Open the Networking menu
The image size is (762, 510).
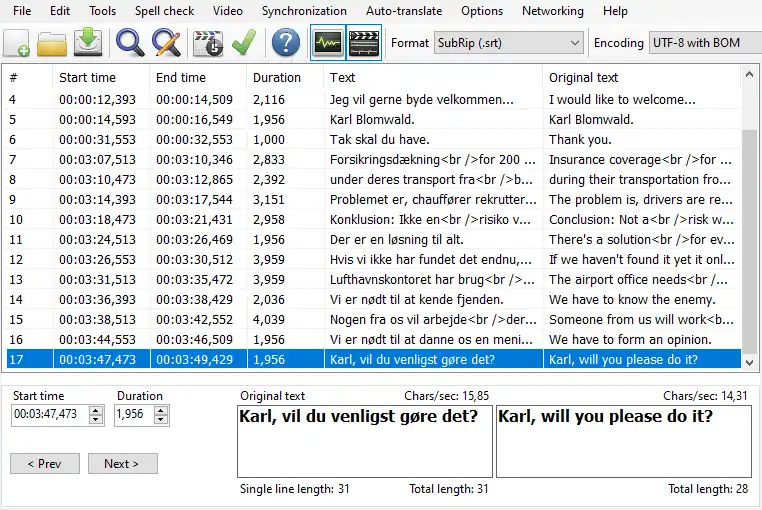[553, 11]
